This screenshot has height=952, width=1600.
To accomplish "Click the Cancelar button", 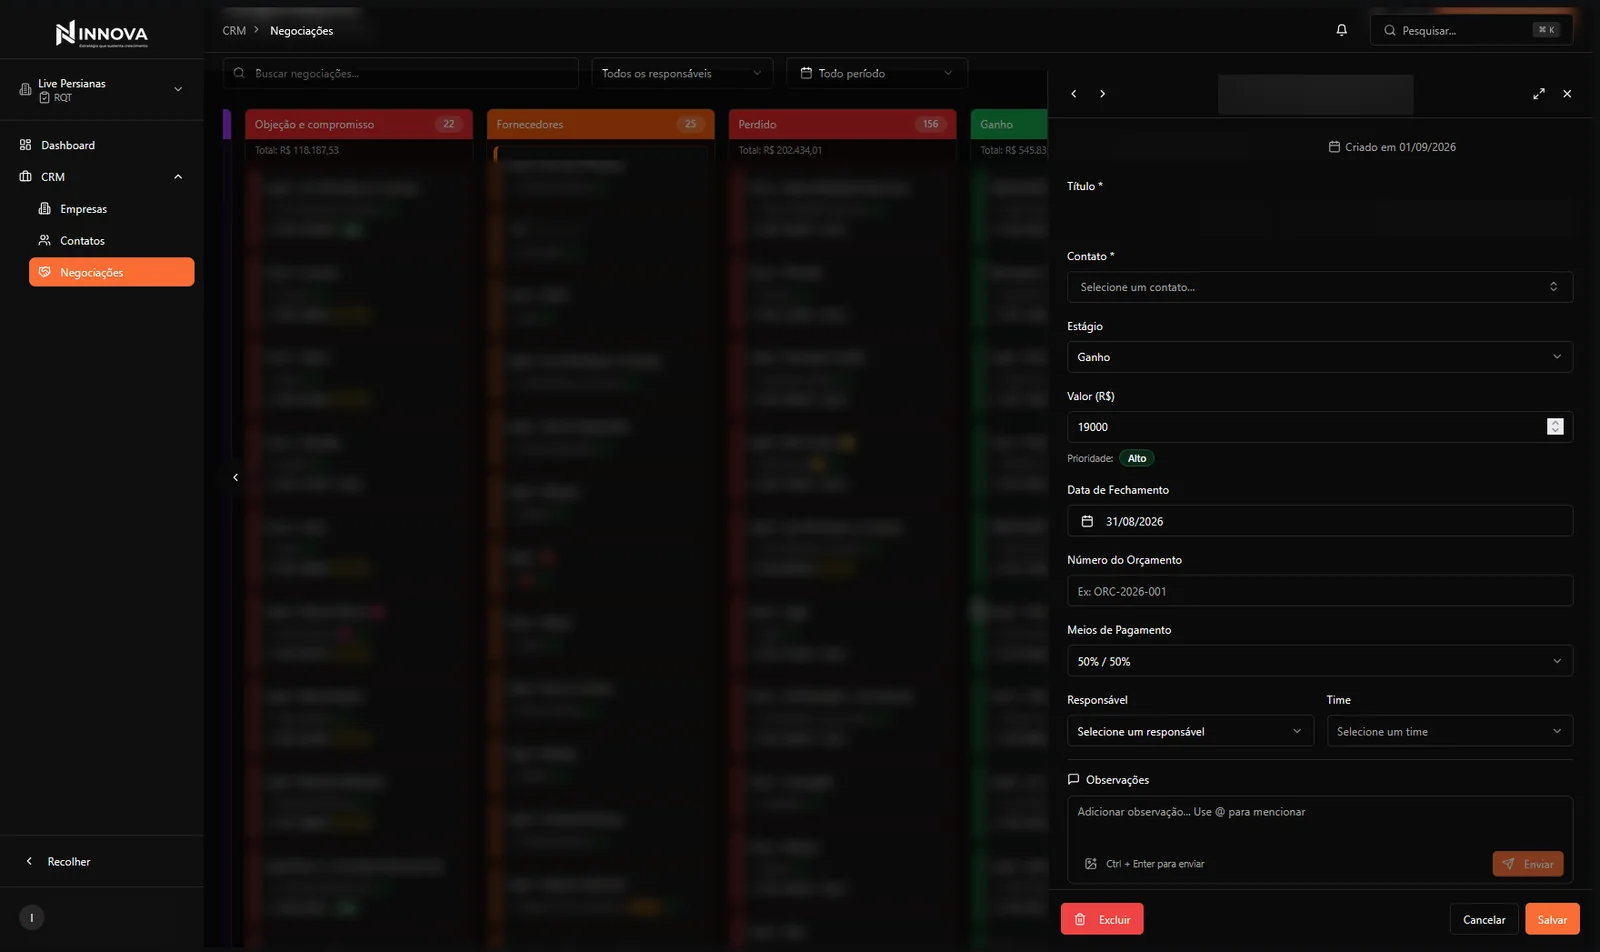I will click(1484, 919).
